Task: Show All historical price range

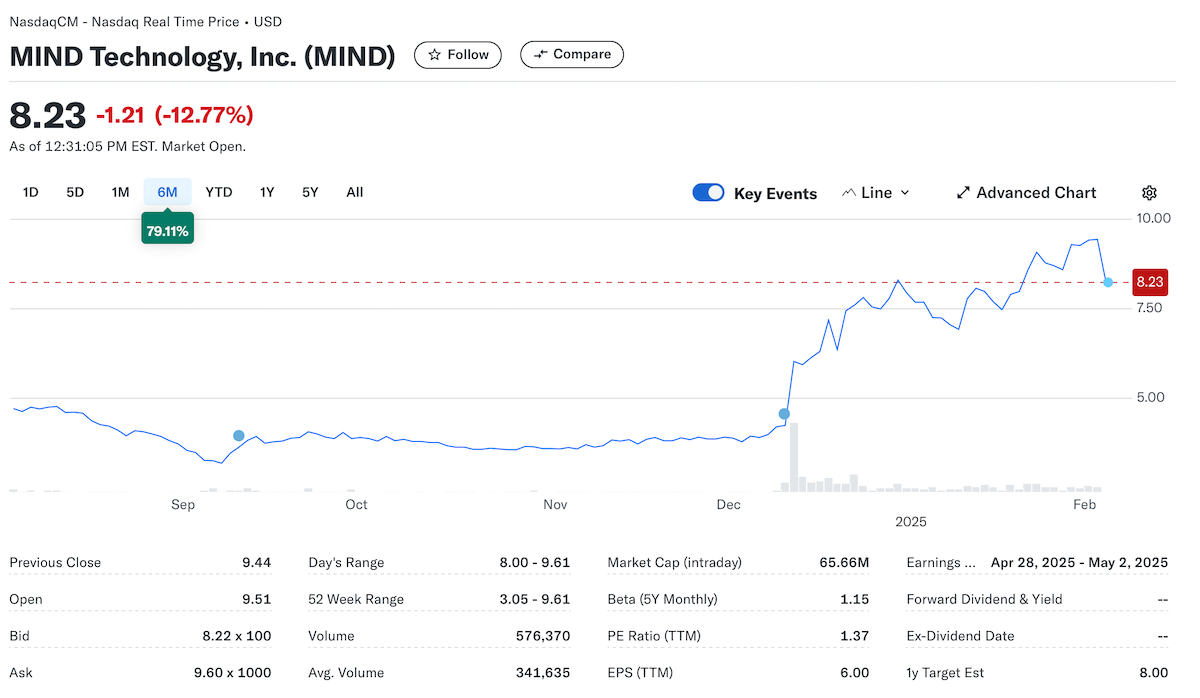Action: pos(354,192)
